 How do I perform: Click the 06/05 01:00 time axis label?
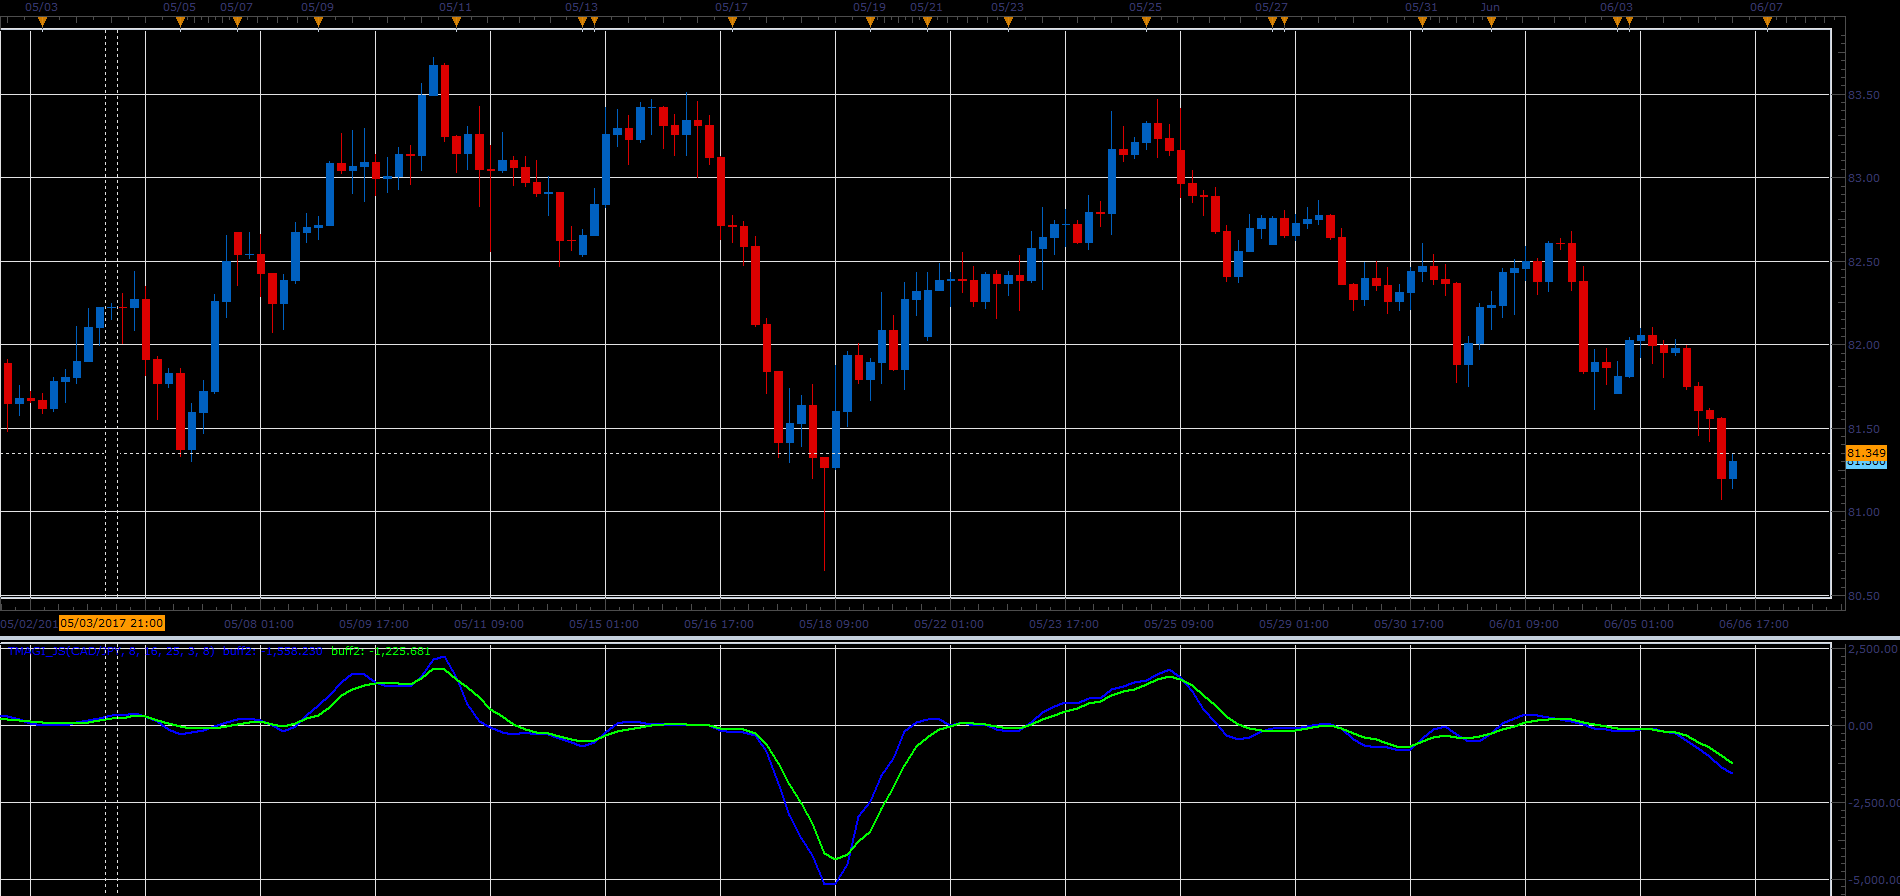(1639, 624)
